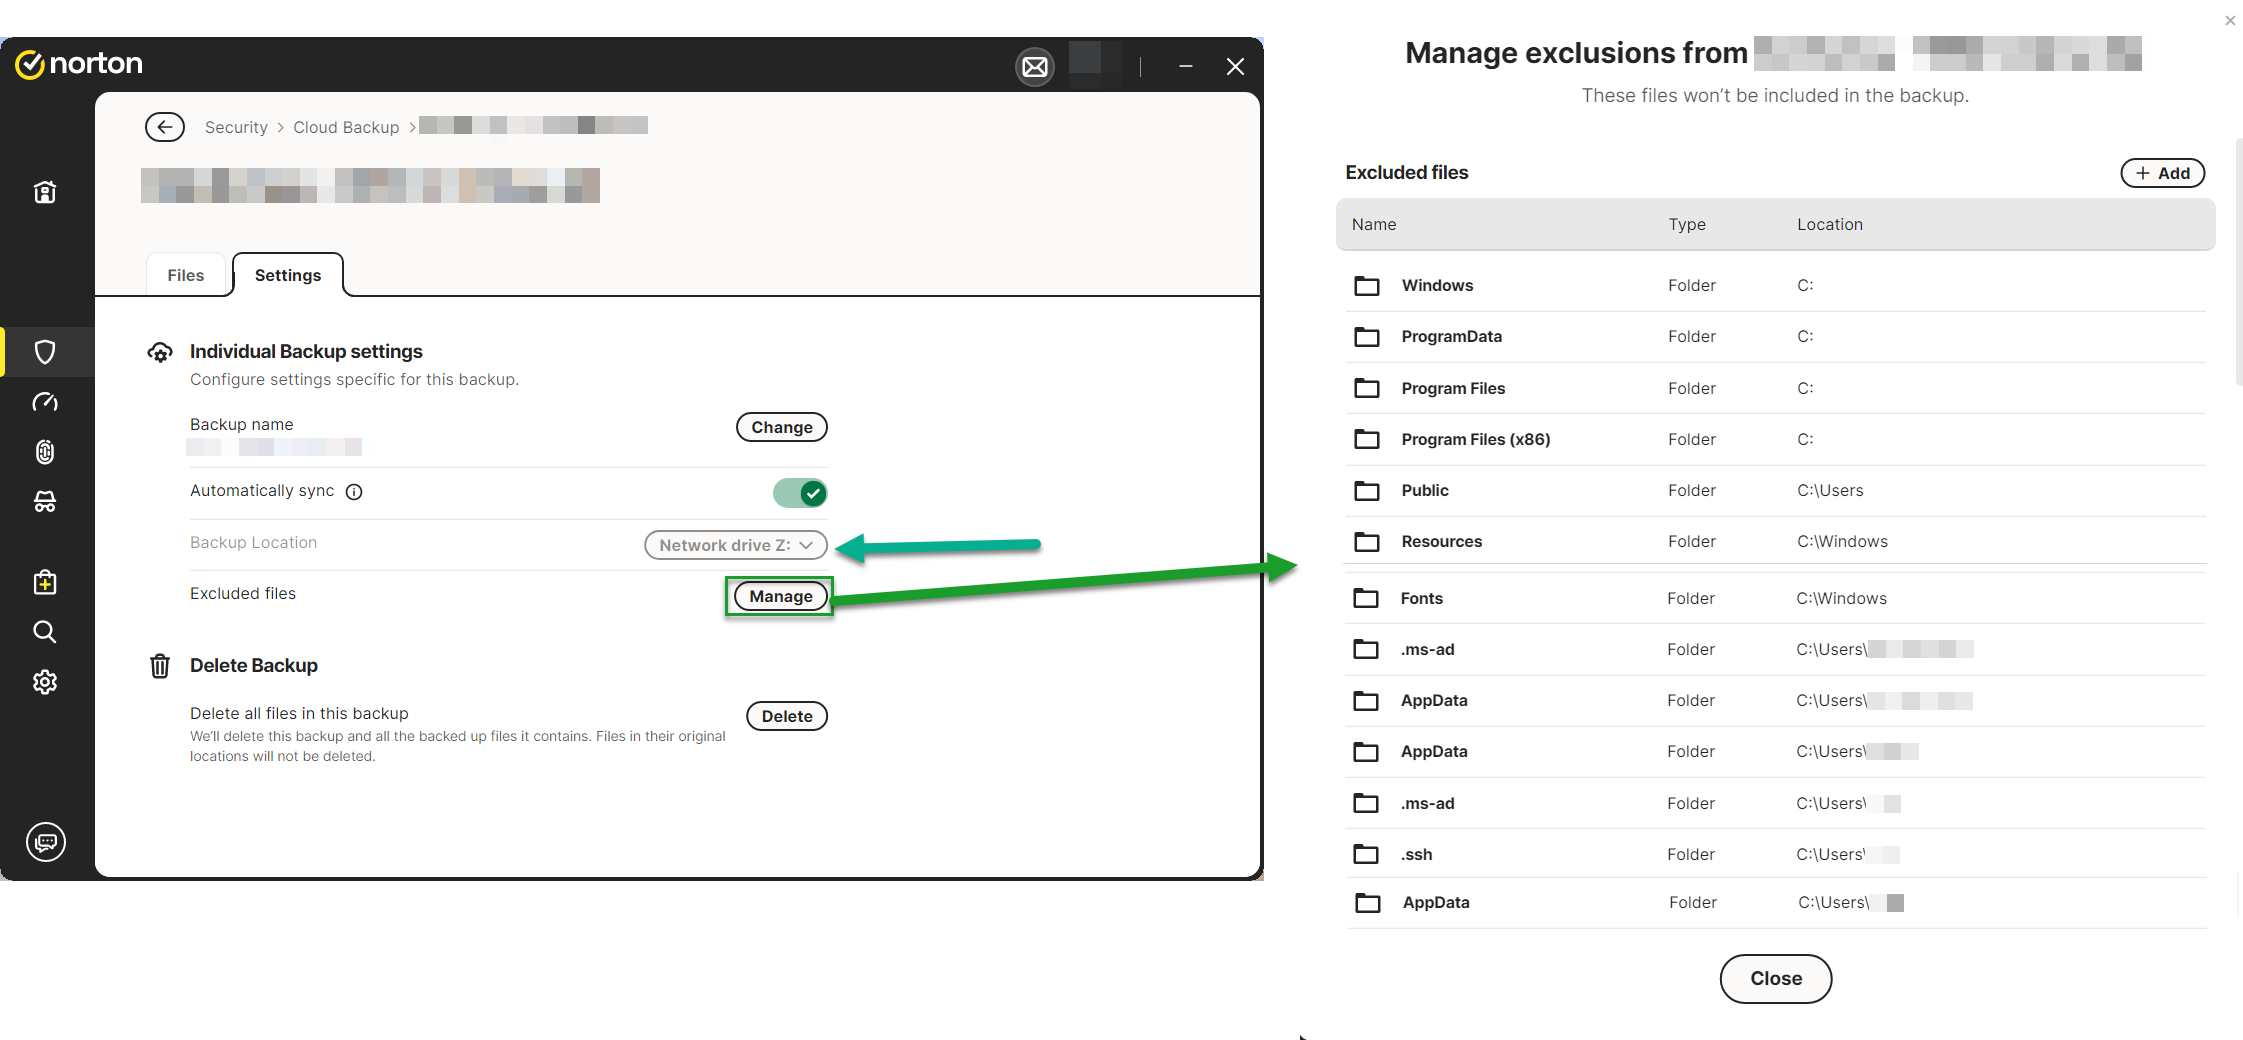This screenshot has height=1040, width=2243.
Task: Click the Fonts folder icon
Action: click(x=1366, y=598)
